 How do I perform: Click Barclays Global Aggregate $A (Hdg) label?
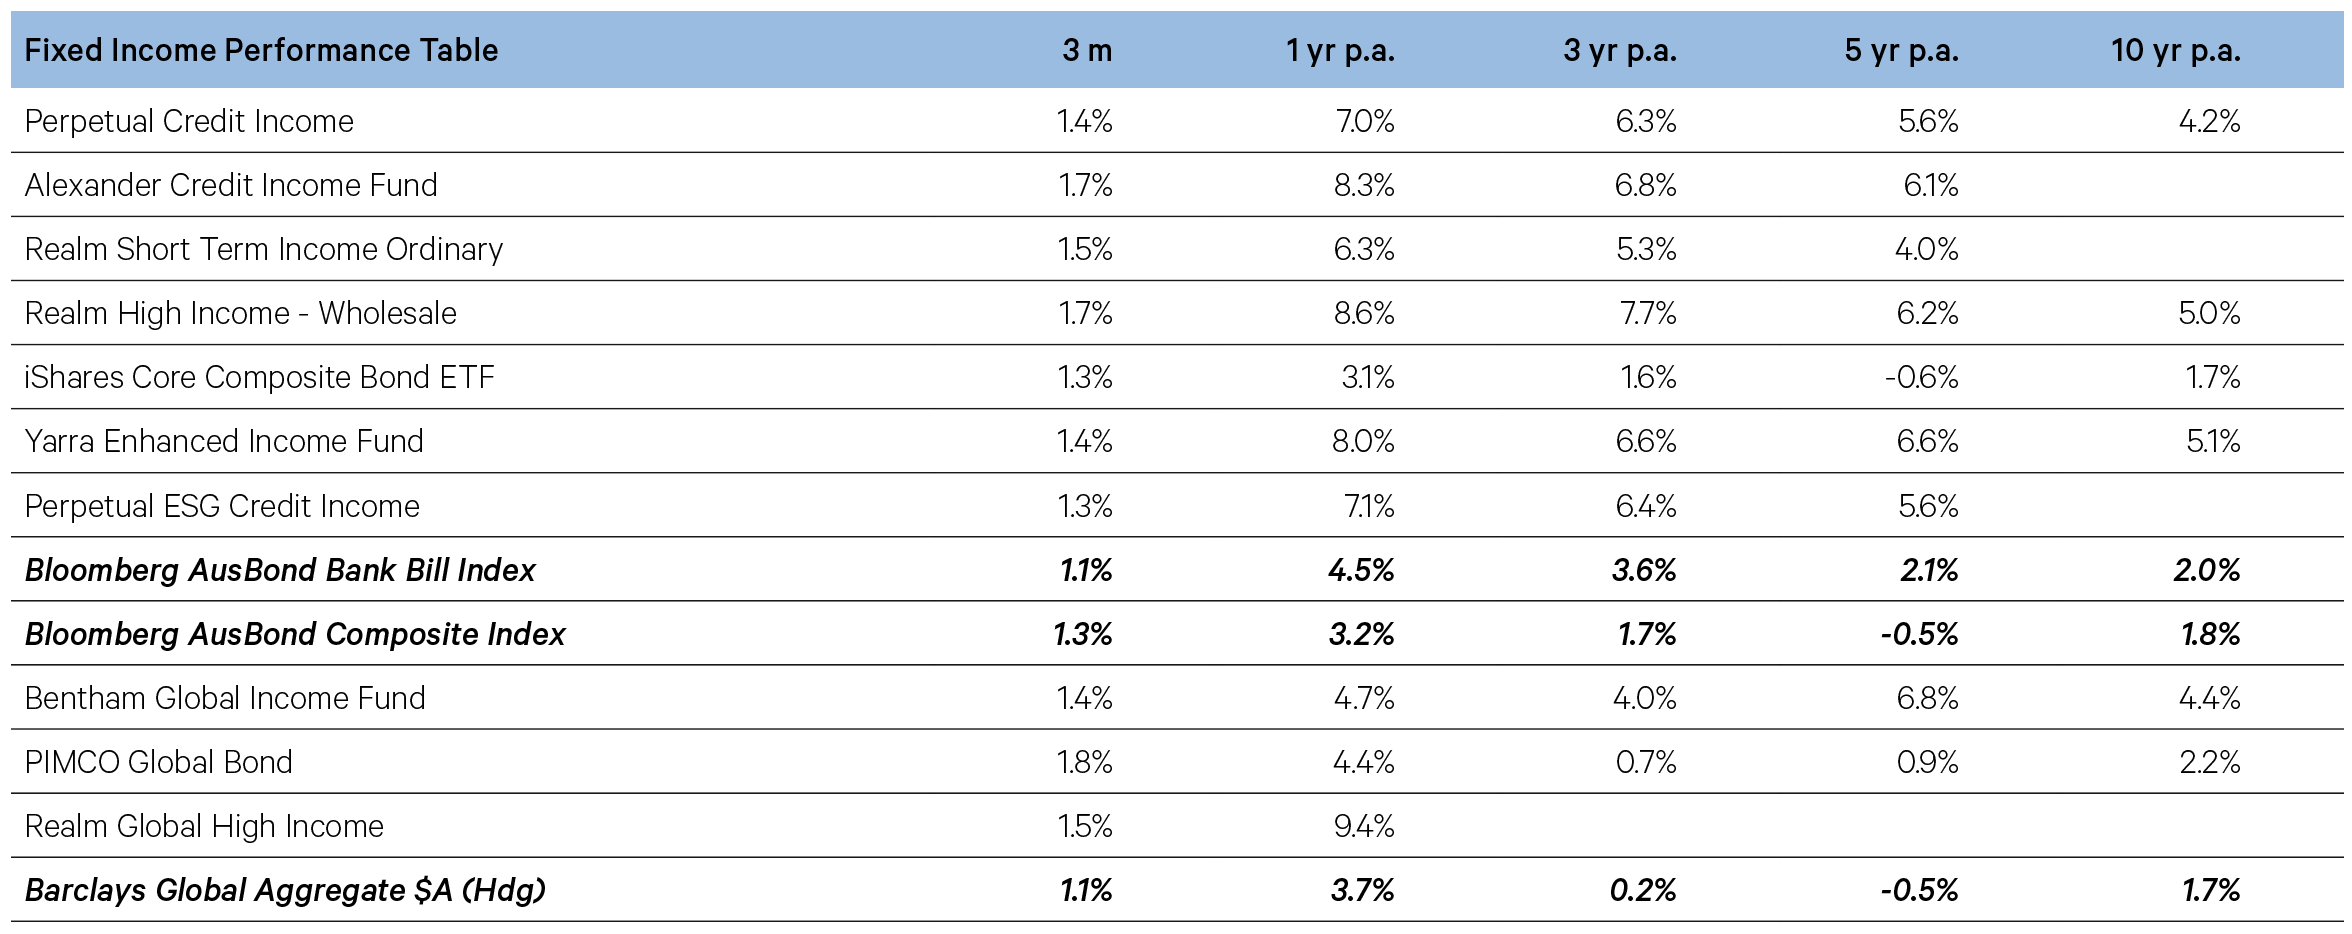(285, 890)
